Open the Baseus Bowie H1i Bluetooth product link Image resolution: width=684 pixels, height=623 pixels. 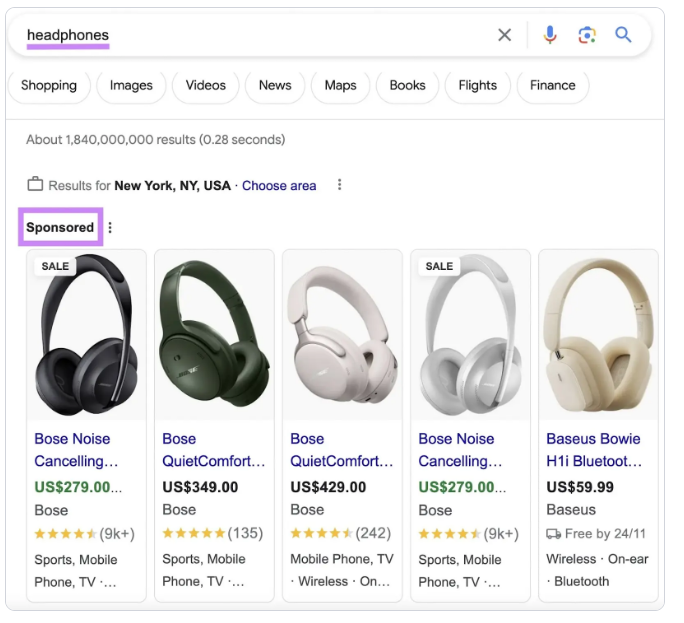[x=594, y=450]
